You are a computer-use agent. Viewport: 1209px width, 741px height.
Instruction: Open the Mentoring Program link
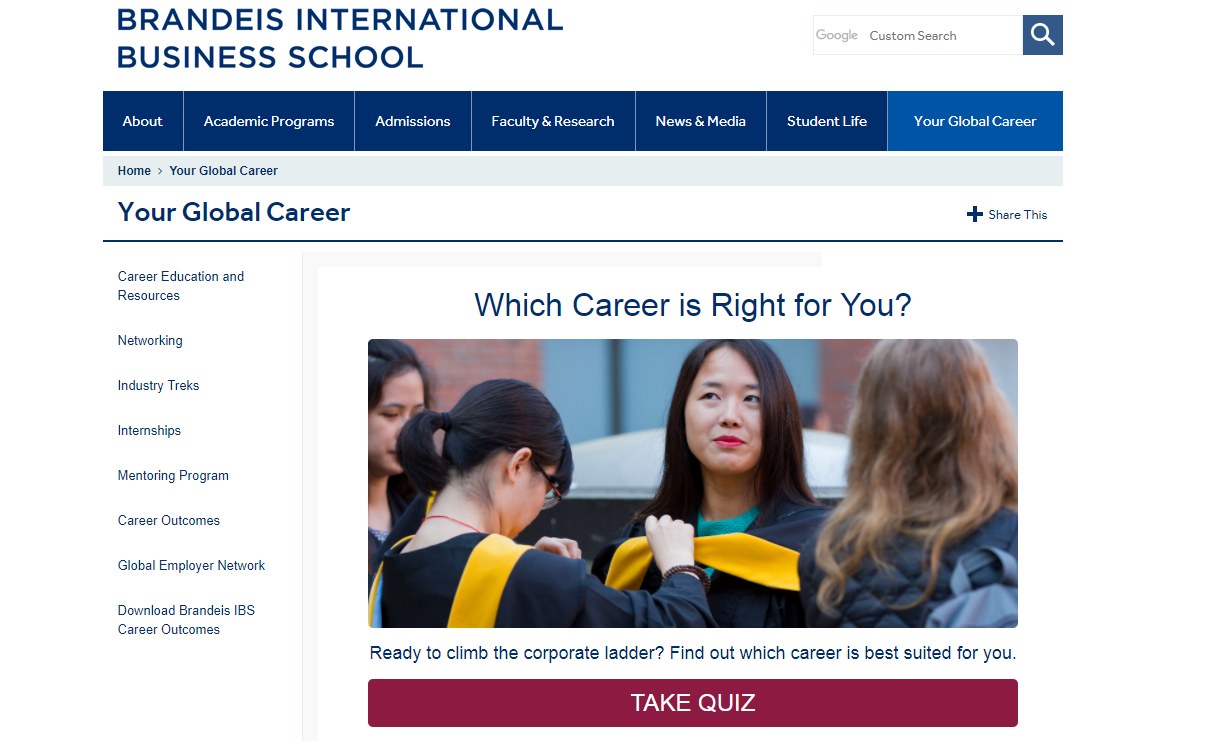click(x=173, y=476)
